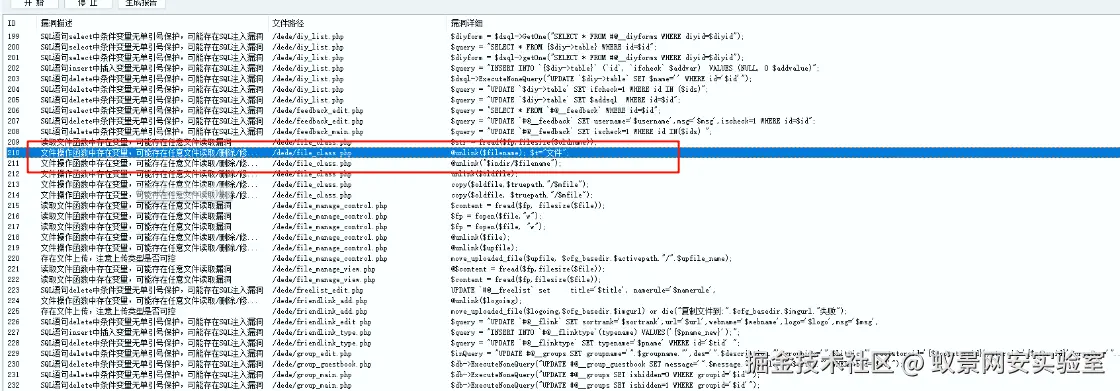Select /dede/freelist_edit.php in row 223

317,291
